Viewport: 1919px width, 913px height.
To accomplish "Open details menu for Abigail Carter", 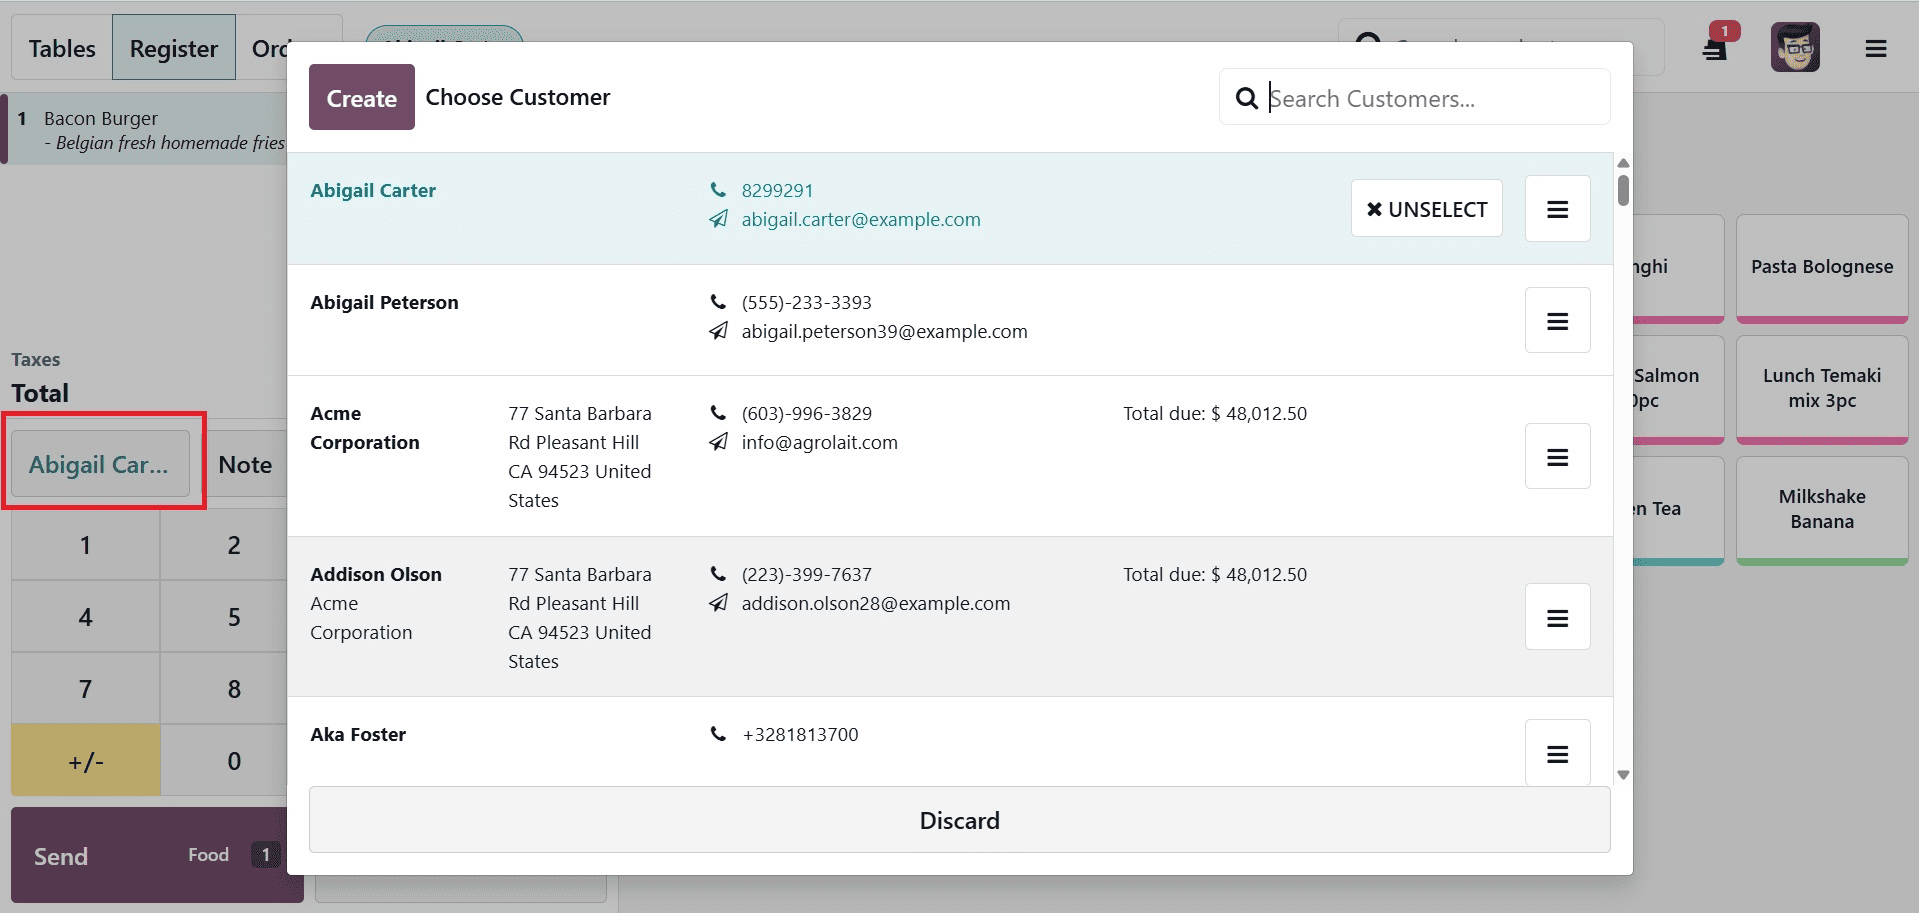I will click(x=1556, y=208).
